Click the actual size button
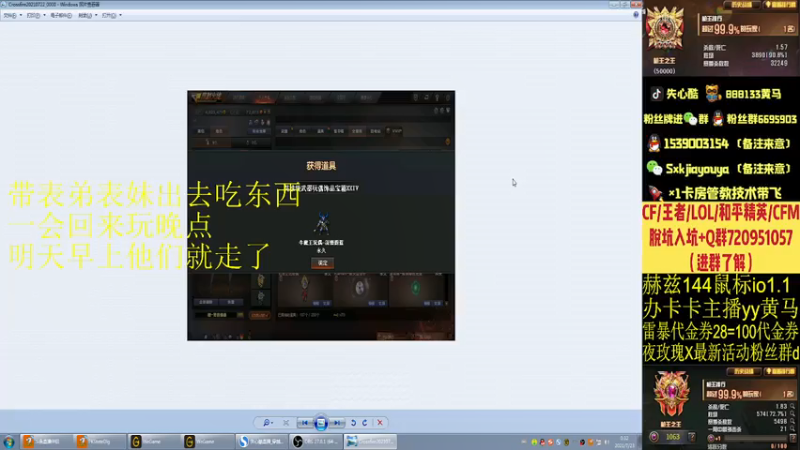800x450 pixels. pyautogui.click(x=286, y=423)
